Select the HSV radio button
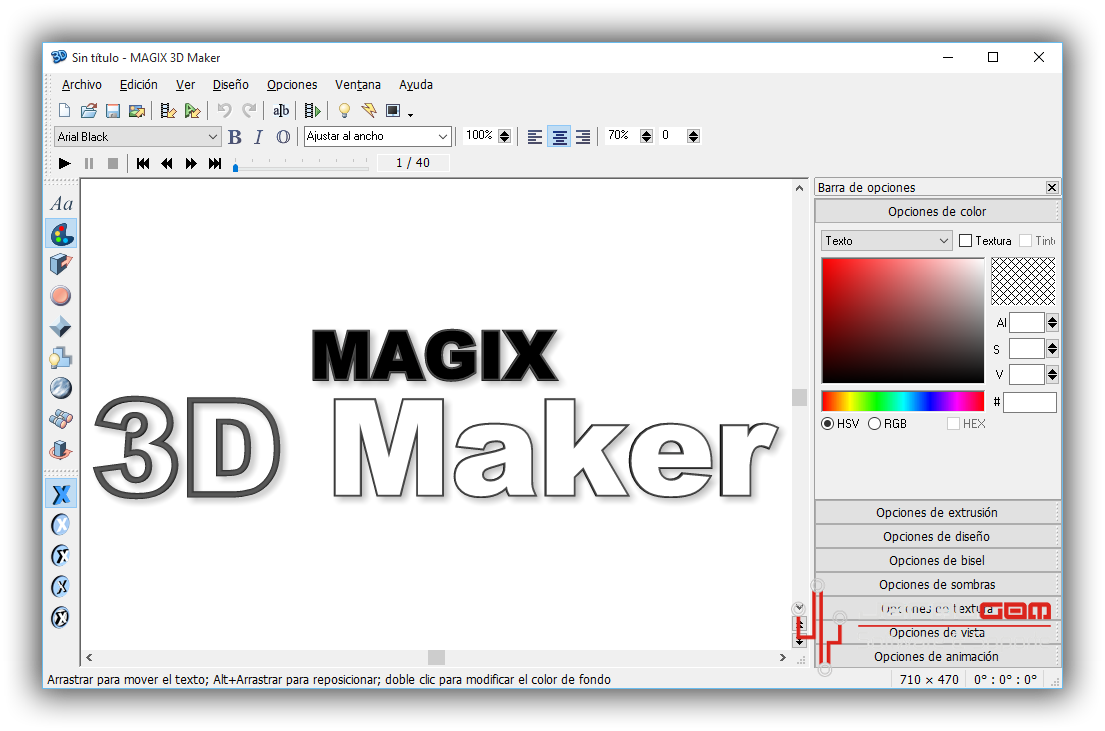The height and width of the screenshot is (731, 1105). tap(827, 424)
